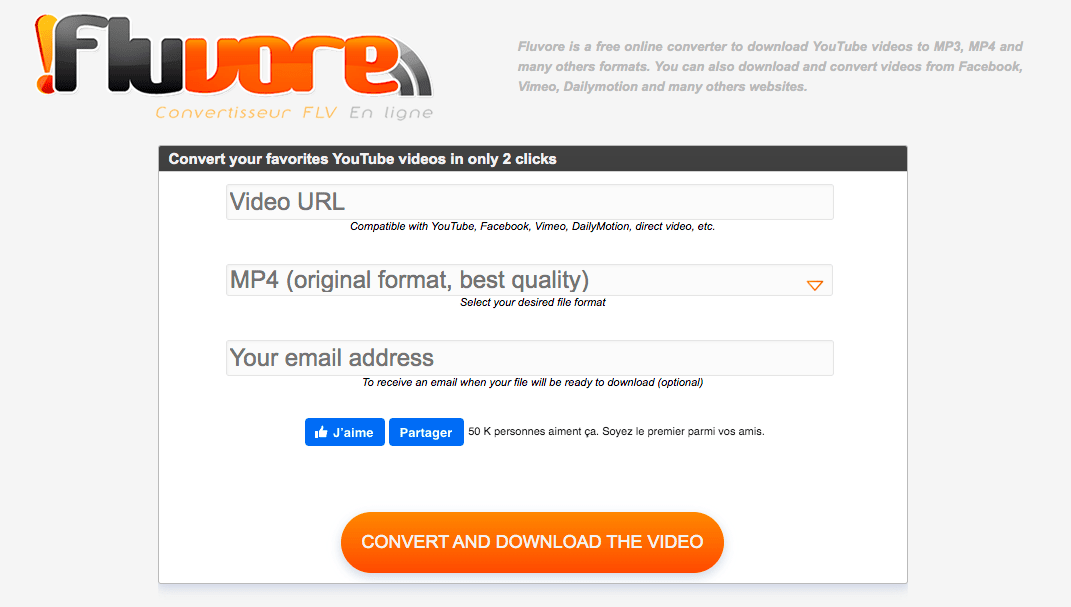
Task: Open the MP4 file format dropdown
Action: [x=529, y=280]
